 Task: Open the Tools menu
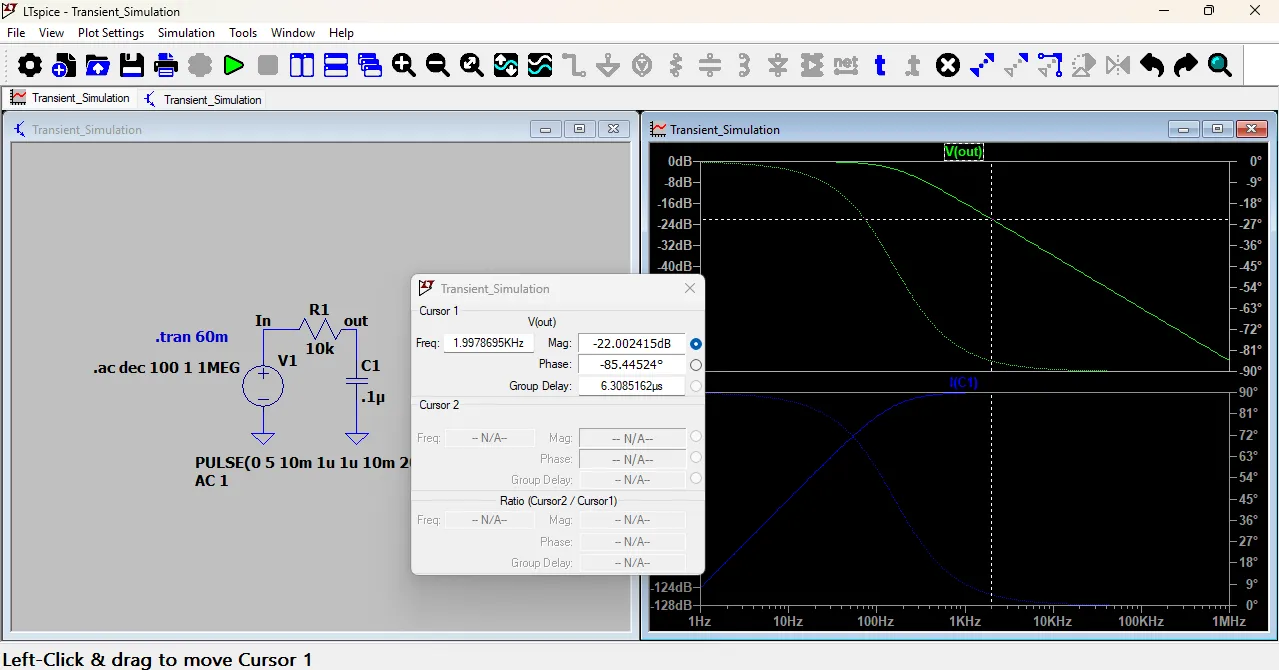243,33
